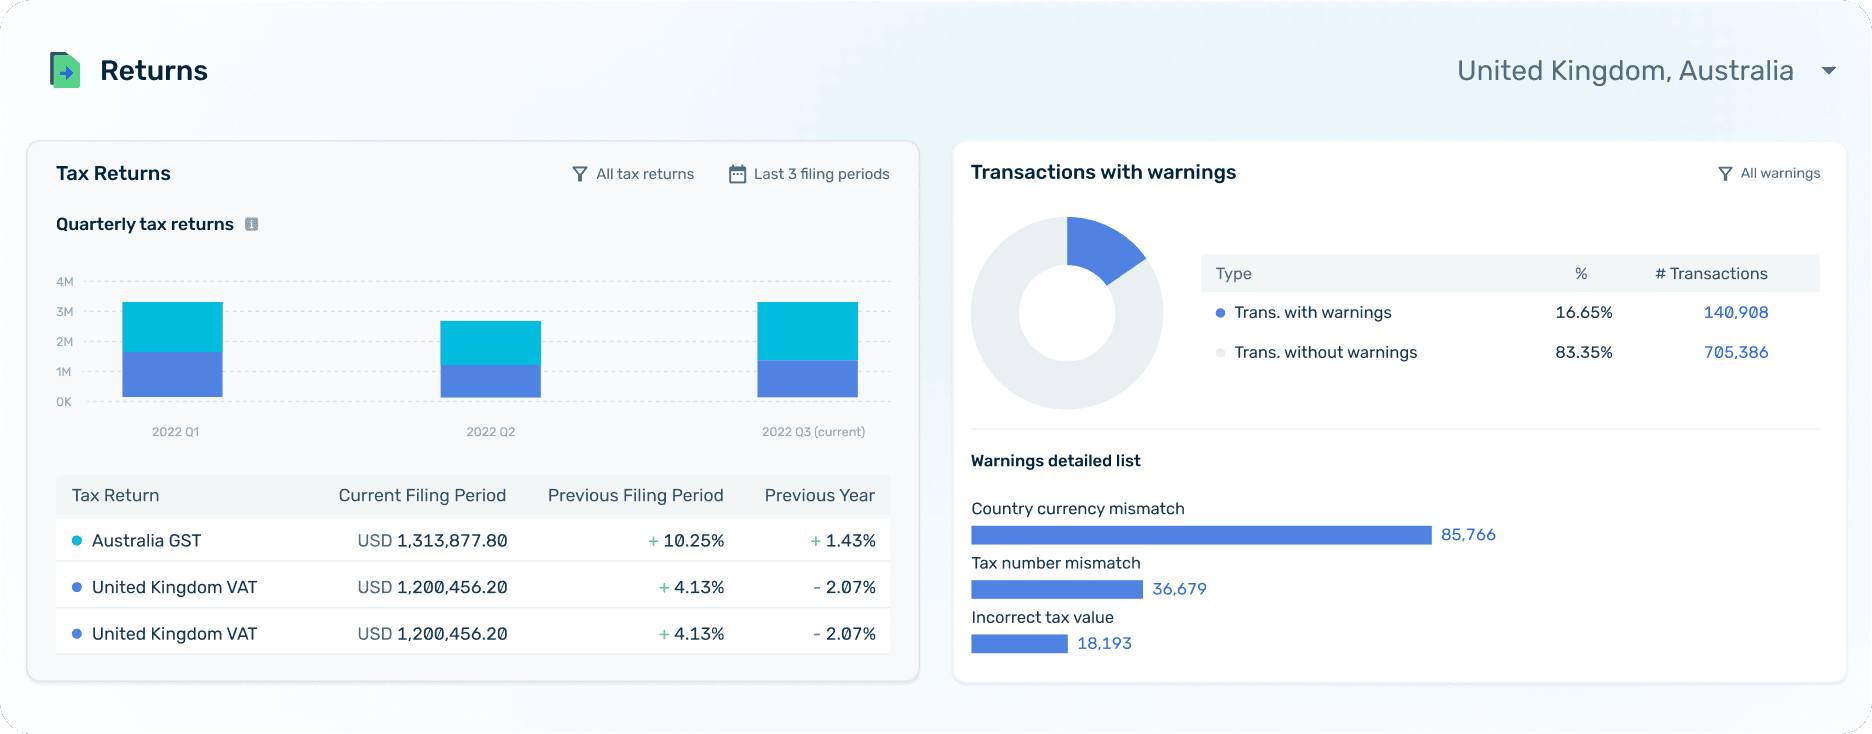Open the All warnings filter
Screen dimensions: 1872x734
1769,174
